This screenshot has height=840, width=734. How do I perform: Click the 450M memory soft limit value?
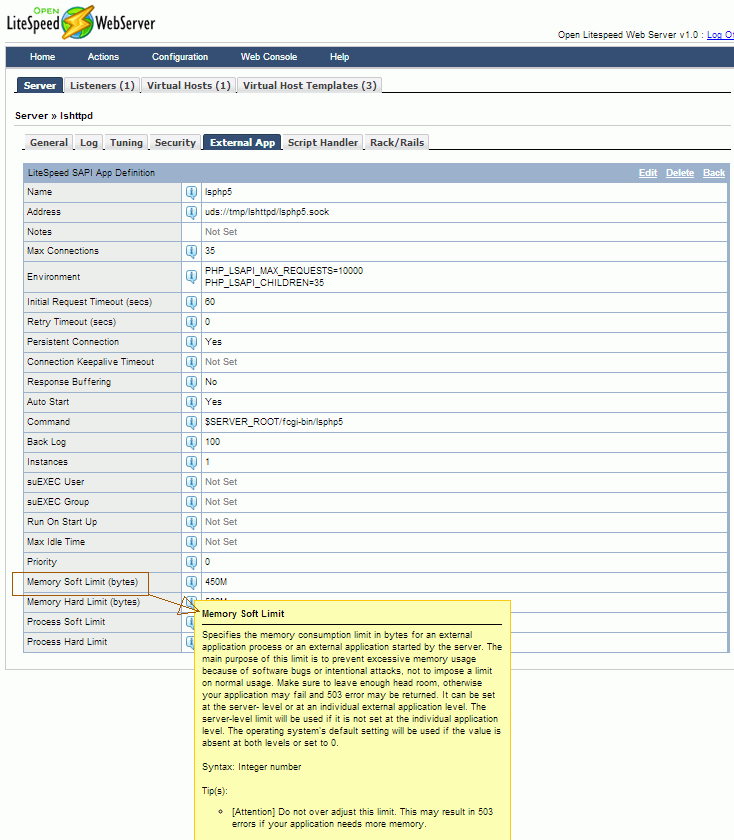click(216, 582)
